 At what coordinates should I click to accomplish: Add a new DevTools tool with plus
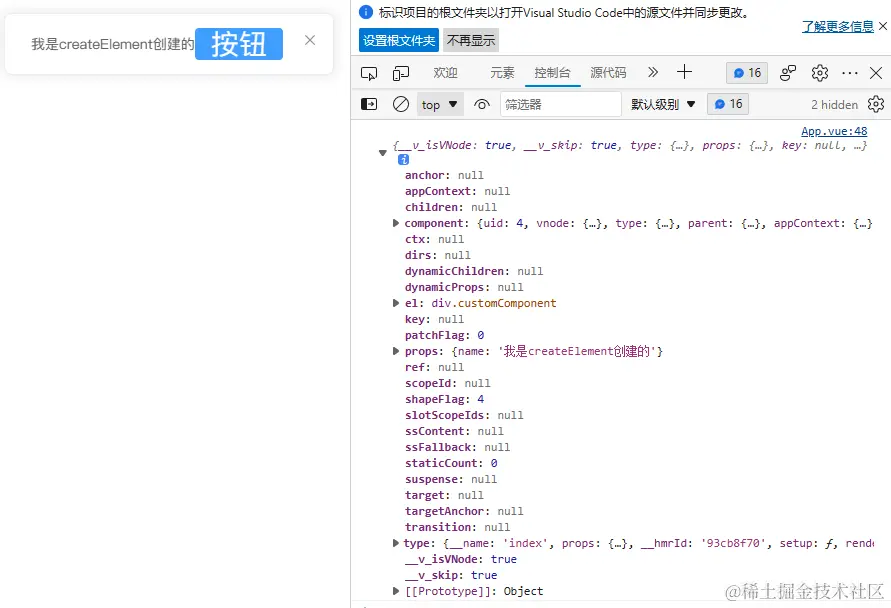click(x=684, y=72)
